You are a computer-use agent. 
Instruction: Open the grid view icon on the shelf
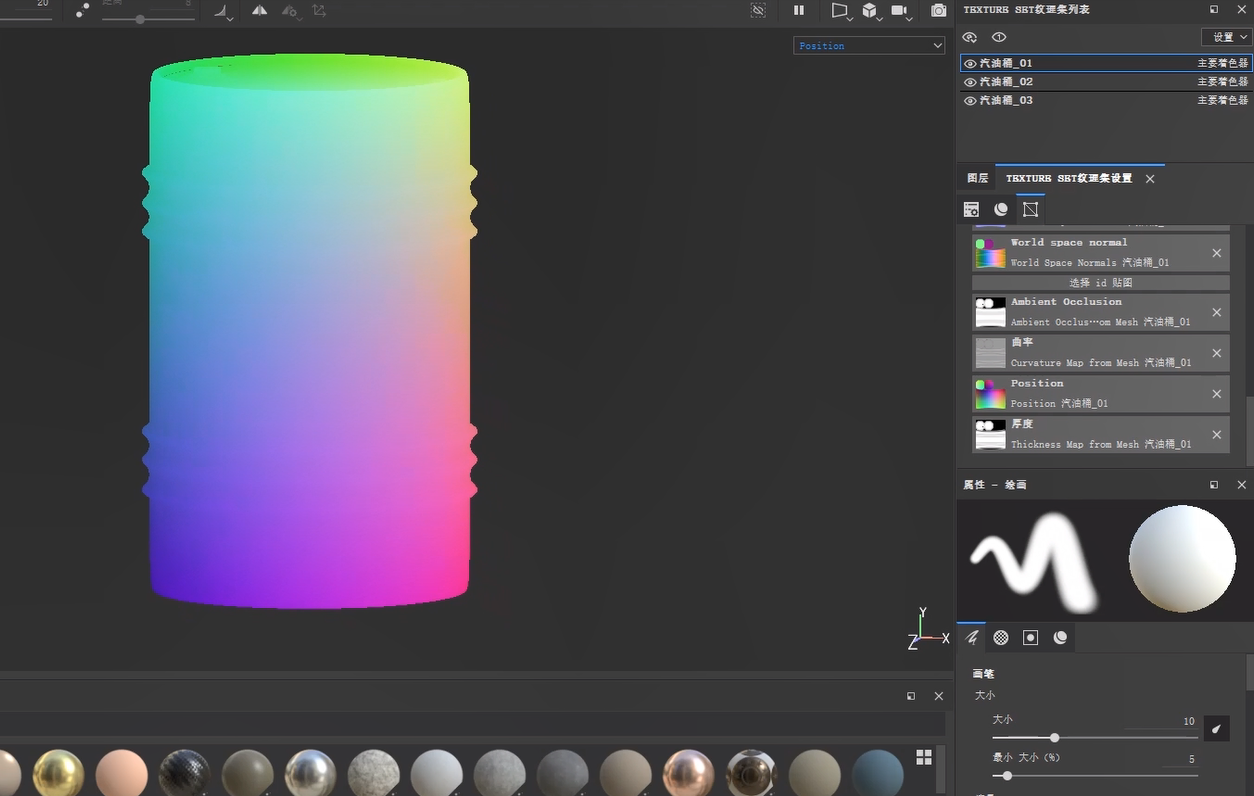pos(924,757)
